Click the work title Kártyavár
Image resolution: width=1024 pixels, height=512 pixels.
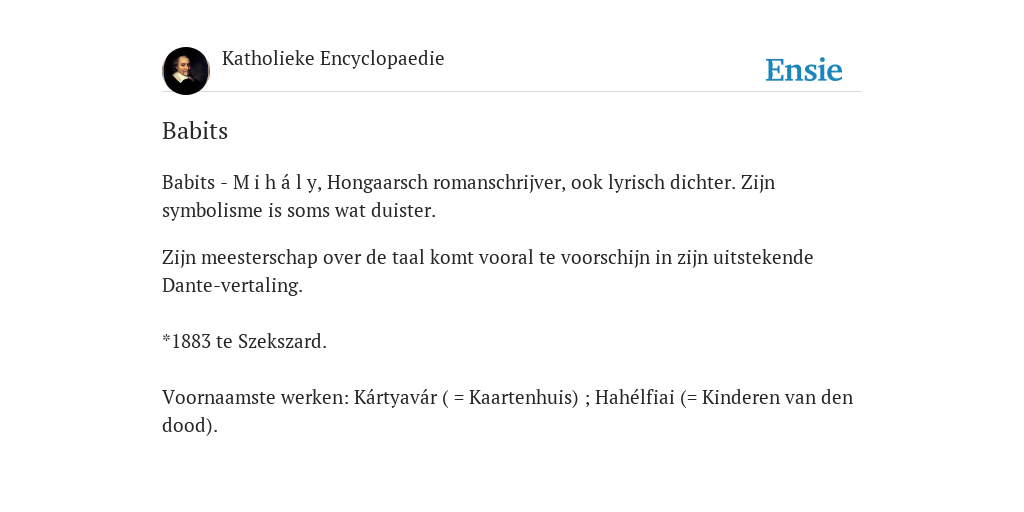tap(395, 397)
